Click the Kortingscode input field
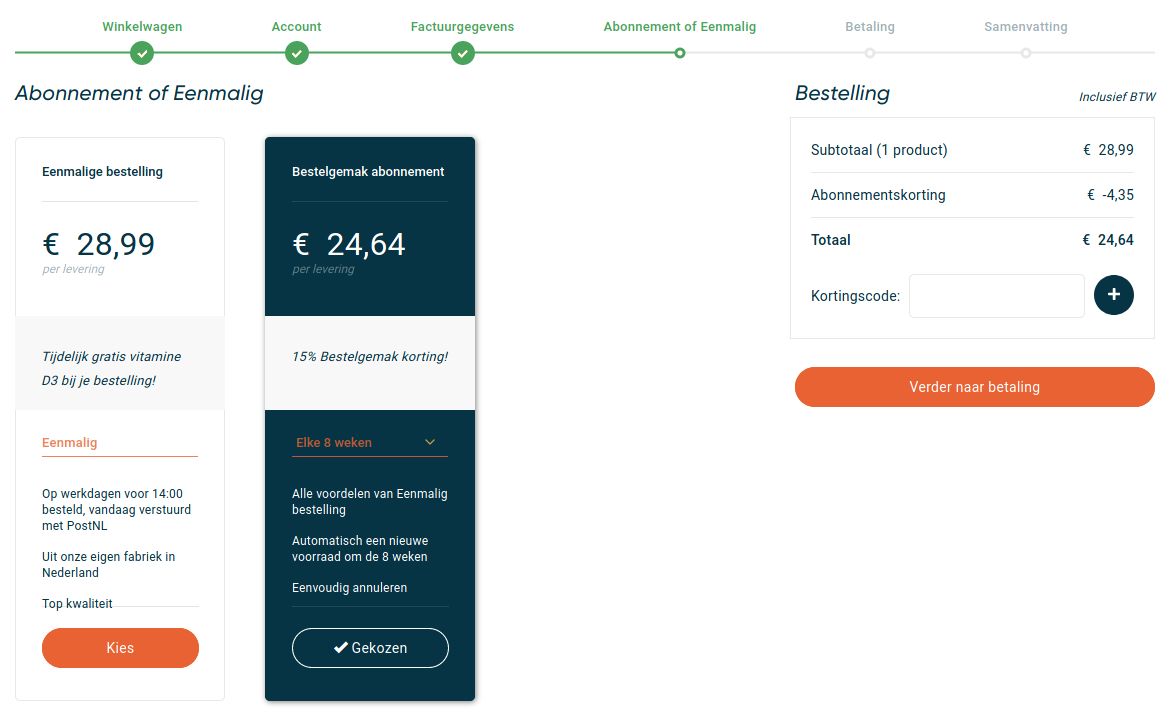1170x721 pixels. pos(996,296)
